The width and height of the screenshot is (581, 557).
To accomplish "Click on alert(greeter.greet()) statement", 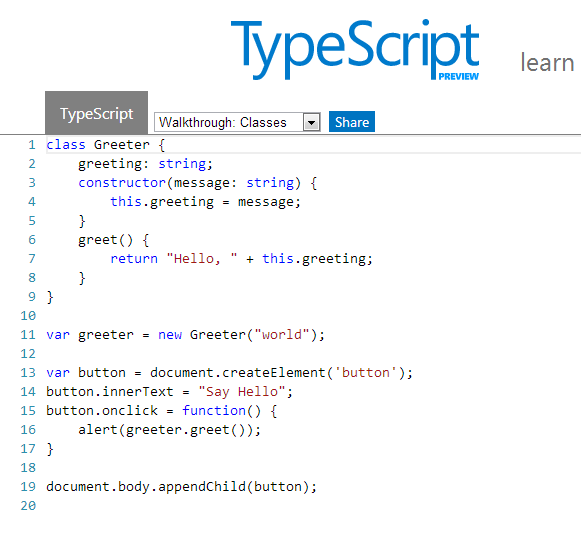I will [x=169, y=430].
